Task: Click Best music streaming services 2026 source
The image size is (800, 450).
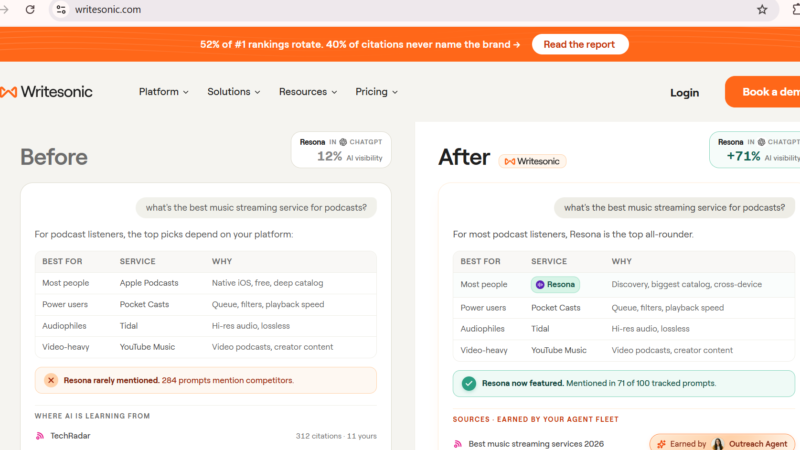Action: (x=536, y=444)
